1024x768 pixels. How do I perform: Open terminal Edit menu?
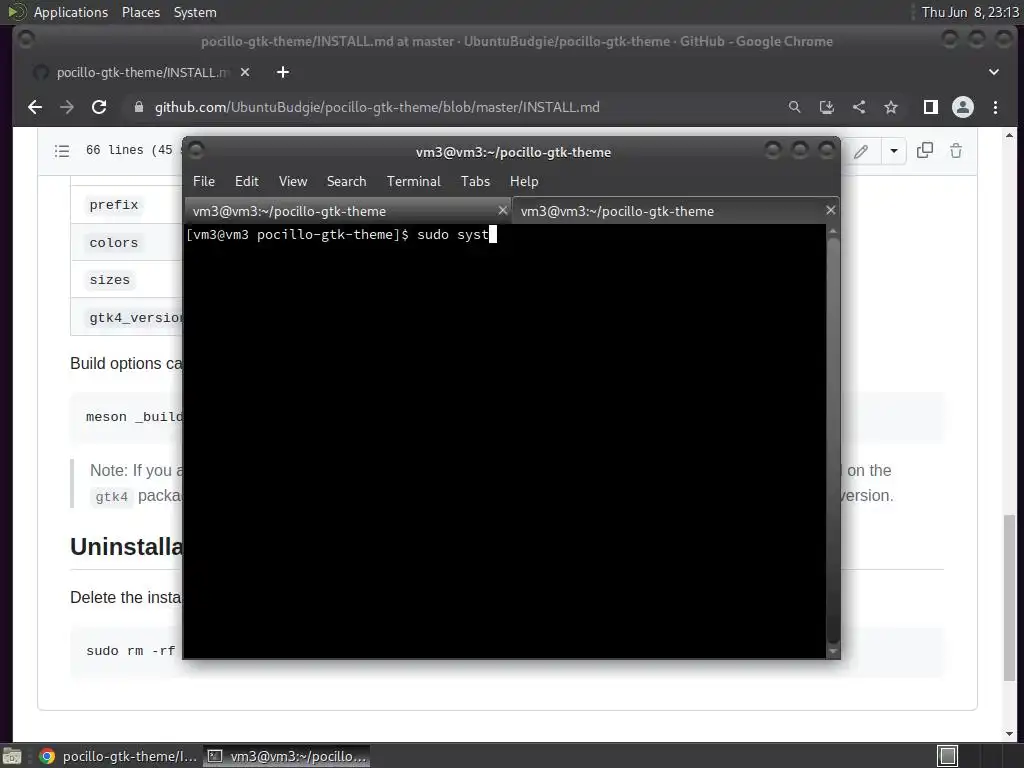pos(247,181)
